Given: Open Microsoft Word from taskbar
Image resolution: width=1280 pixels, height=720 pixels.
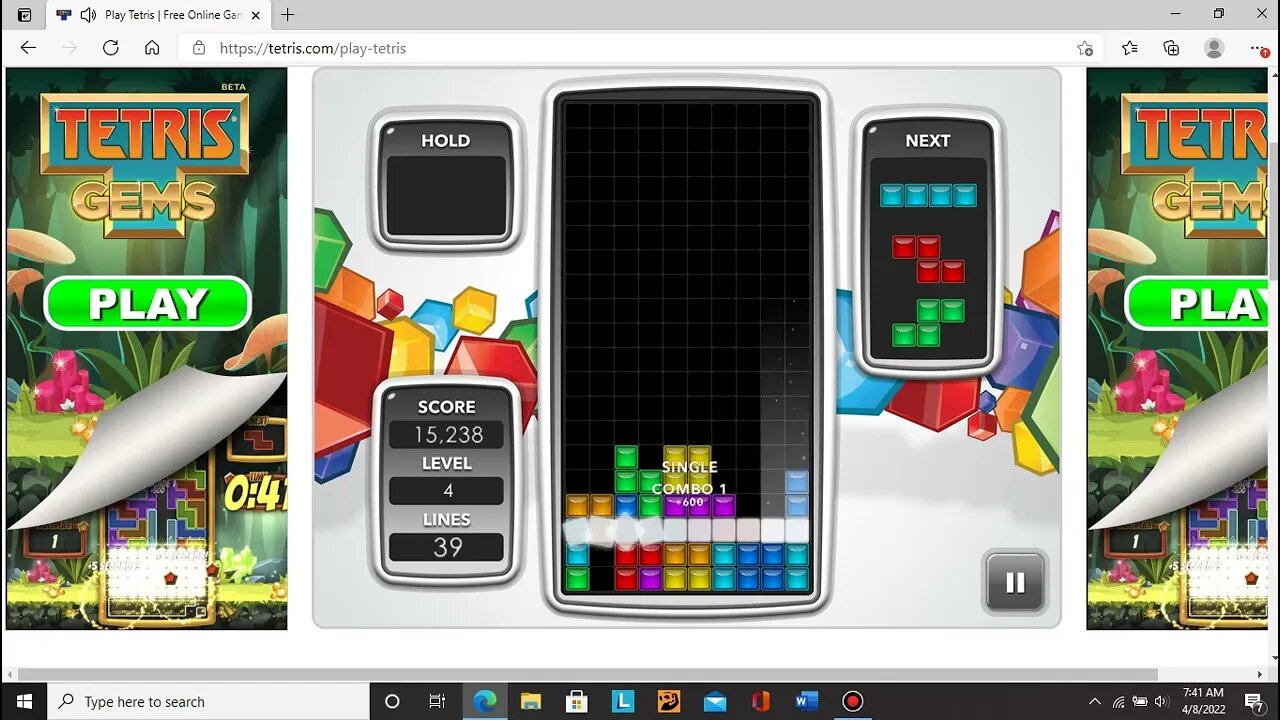Looking at the screenshot, I should click(x=806, y=701).
